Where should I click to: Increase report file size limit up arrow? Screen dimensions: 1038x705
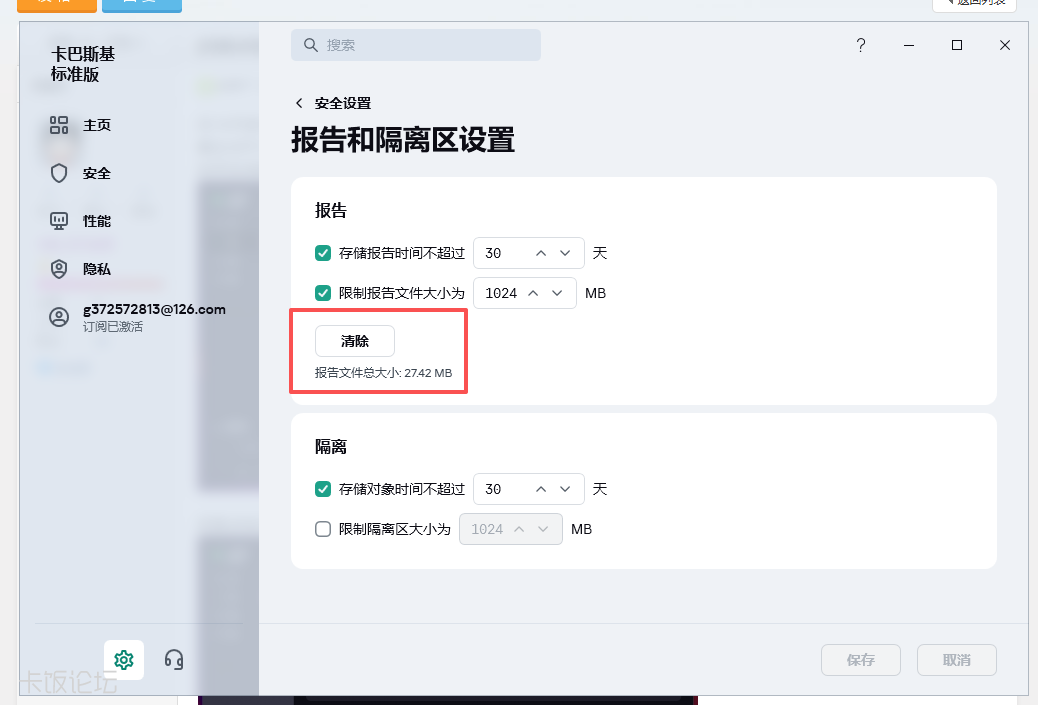[x=533, y=293]
